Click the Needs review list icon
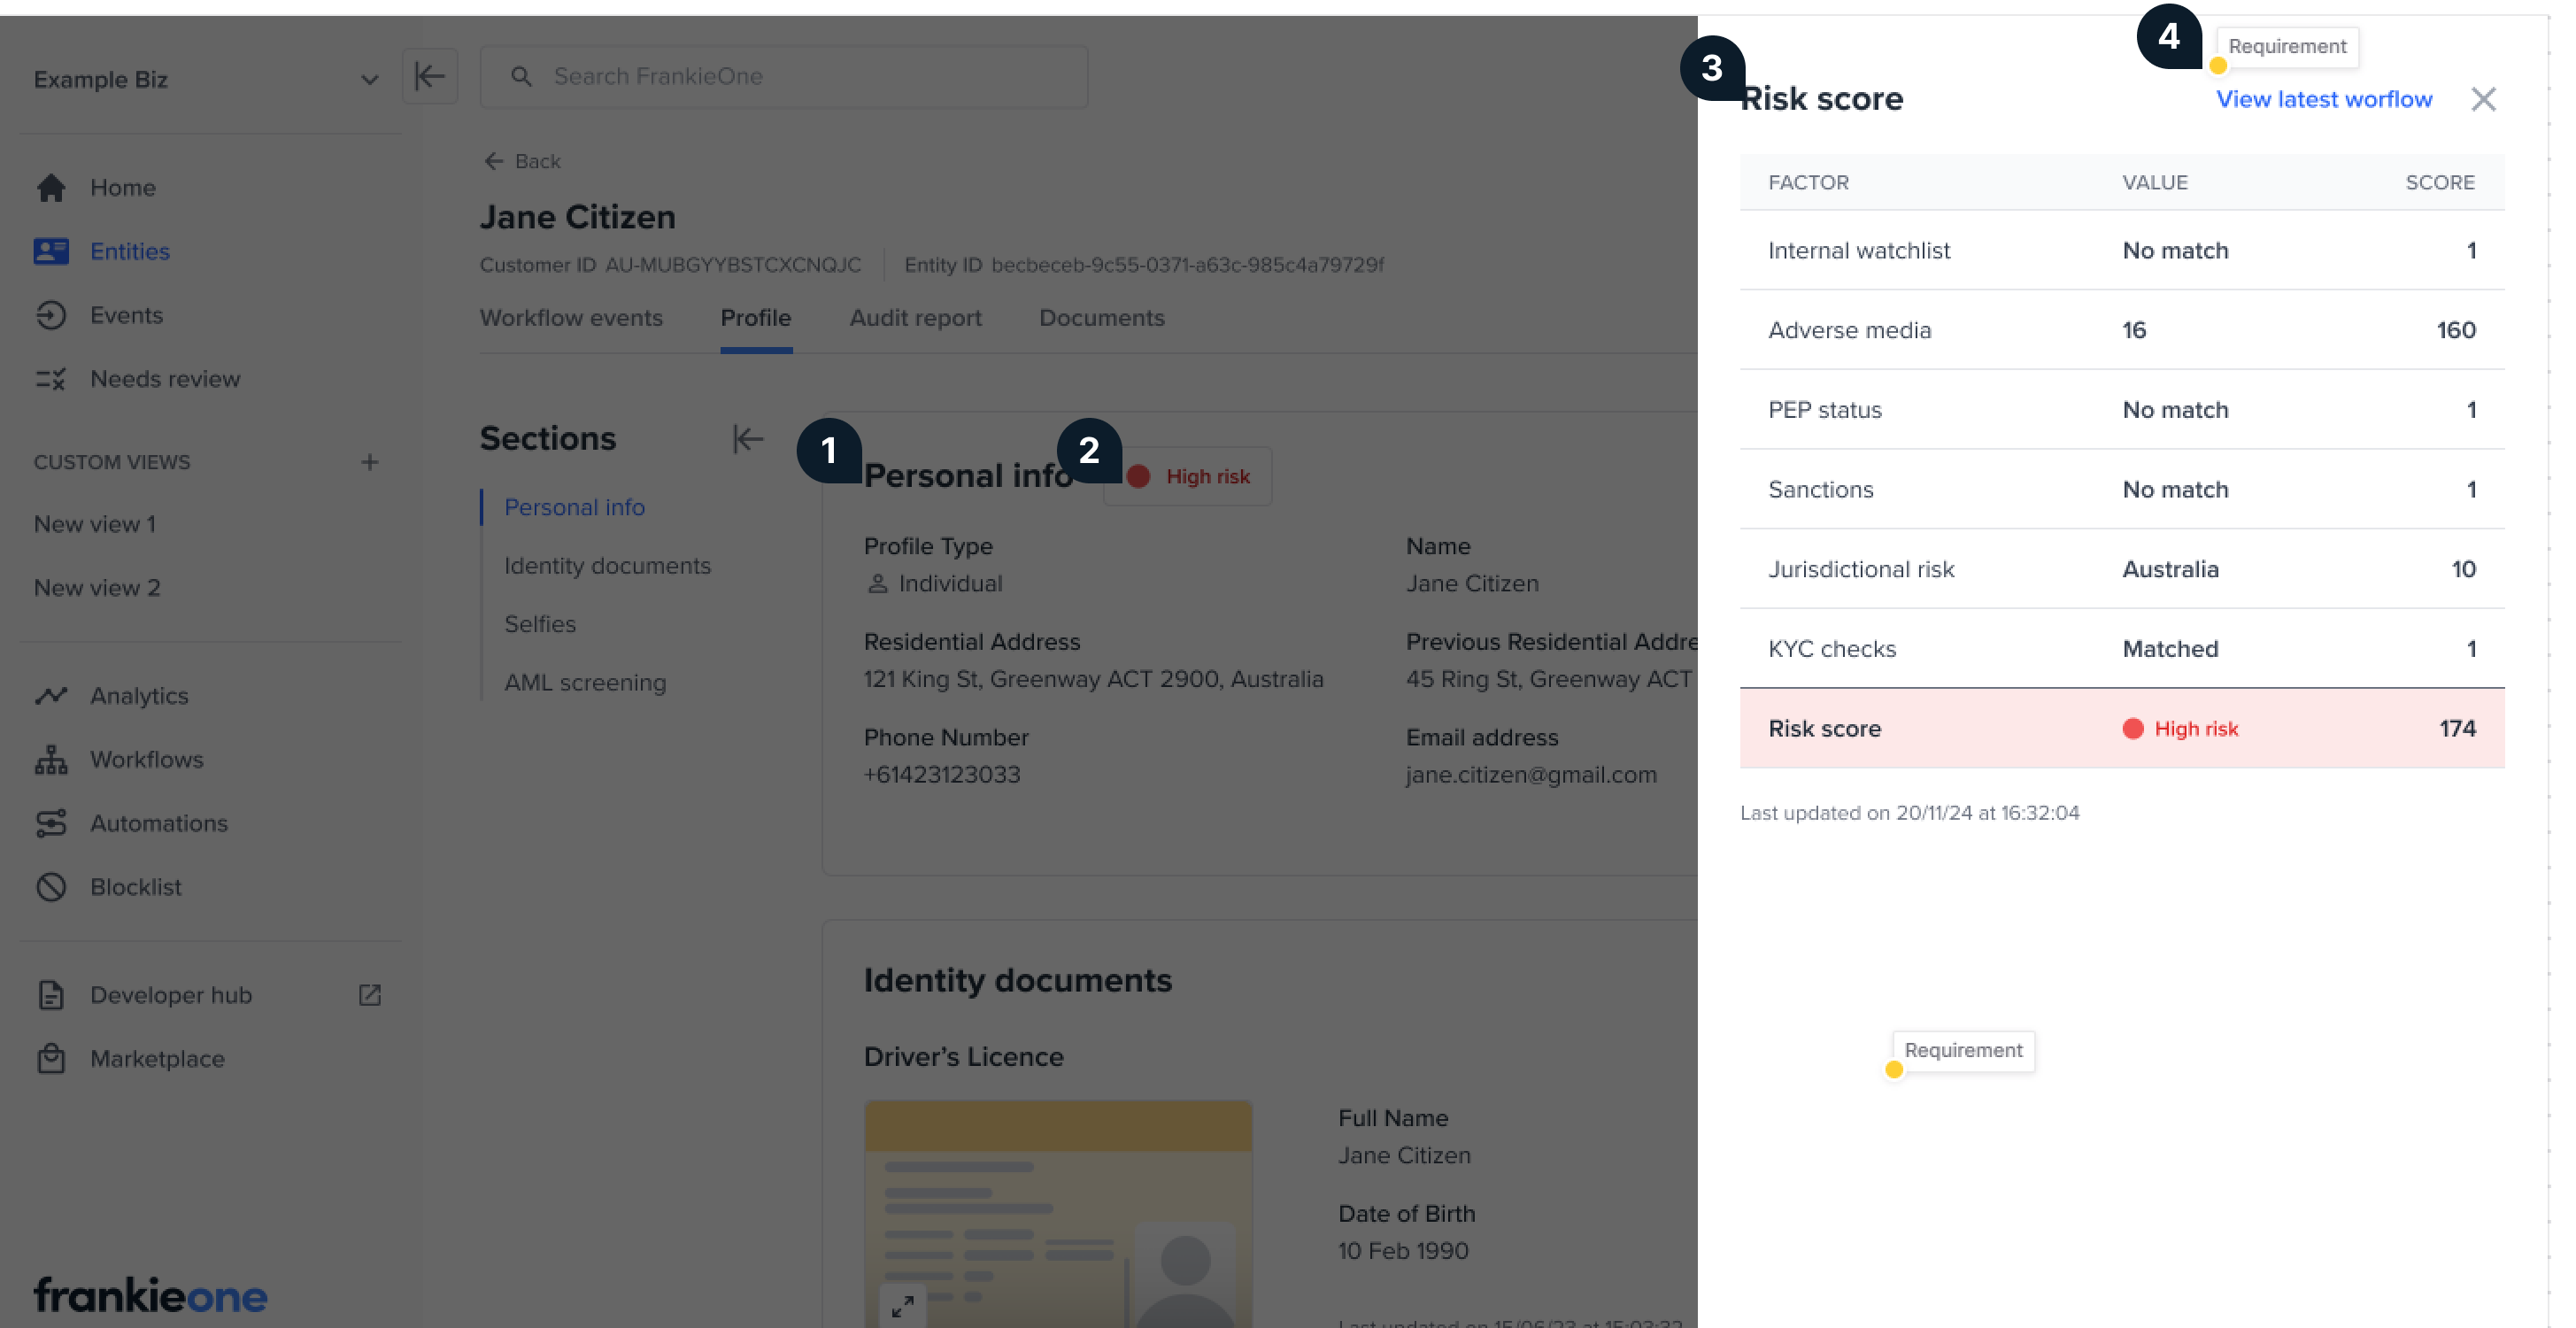The height and width of the screenshot is (1328, 2576). [x=51, y=379]
